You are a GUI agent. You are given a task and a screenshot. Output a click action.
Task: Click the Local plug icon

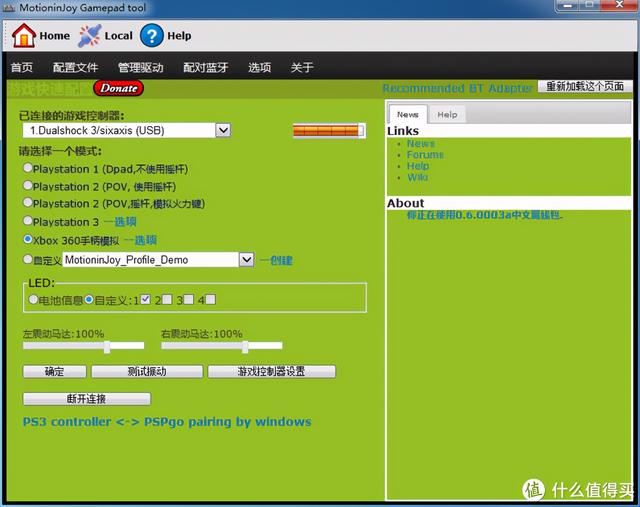pyautogui.click(x=89, y=36)
